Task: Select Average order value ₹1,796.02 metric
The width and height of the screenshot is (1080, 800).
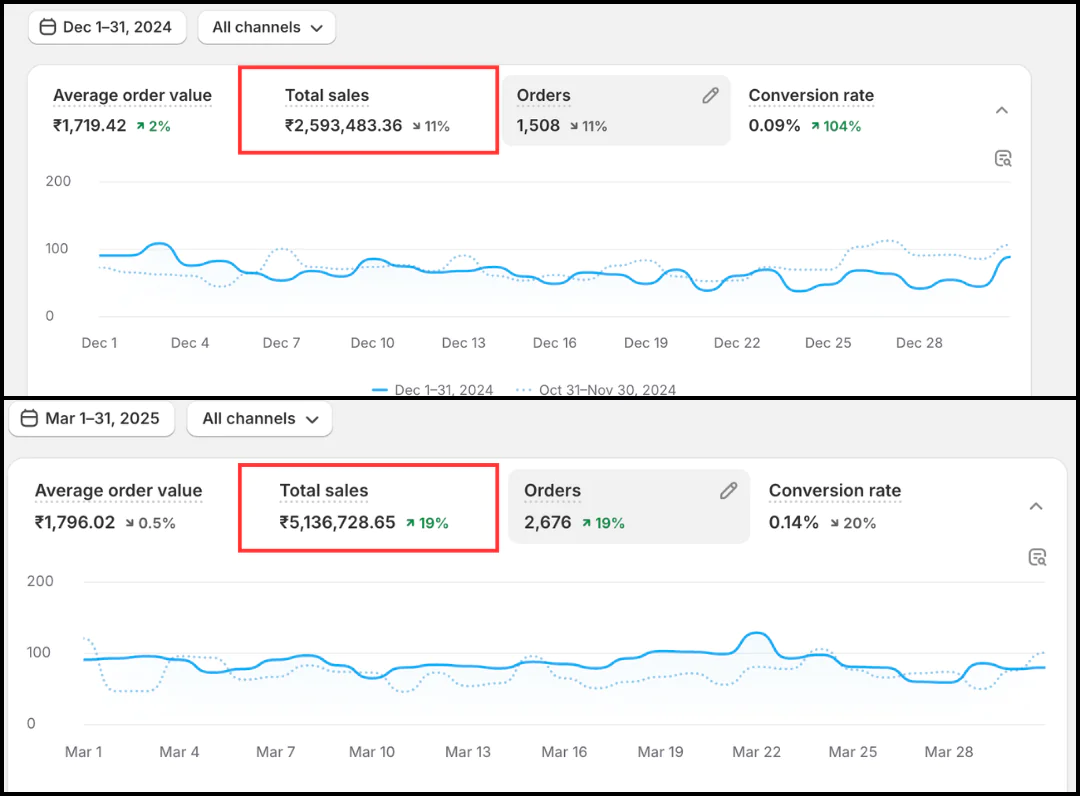Action: (x=118, y=506)
